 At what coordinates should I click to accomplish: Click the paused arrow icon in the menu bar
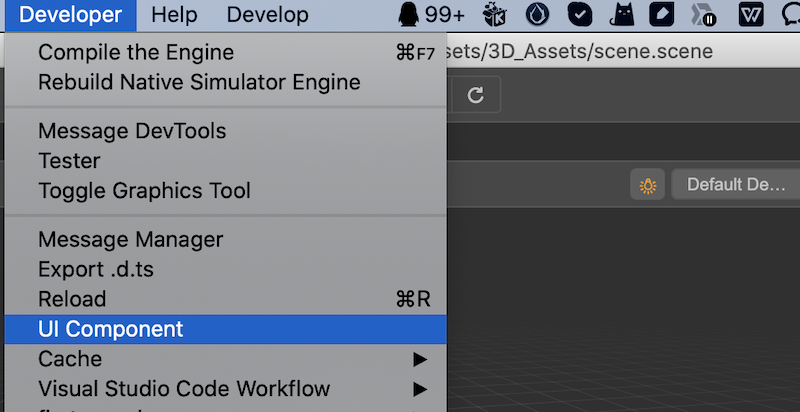pyautogui.click(x=704, y=15)
